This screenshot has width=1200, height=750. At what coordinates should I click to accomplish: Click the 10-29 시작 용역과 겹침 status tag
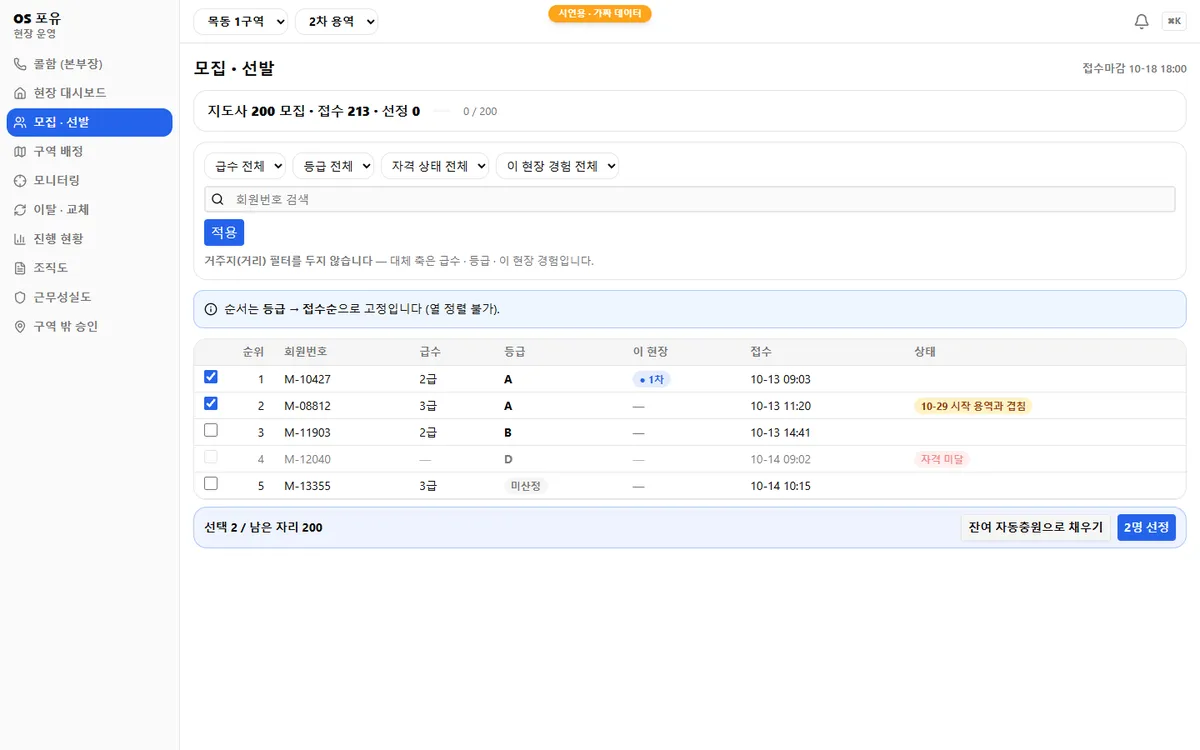pyautogui.click(x=973, y=406)
